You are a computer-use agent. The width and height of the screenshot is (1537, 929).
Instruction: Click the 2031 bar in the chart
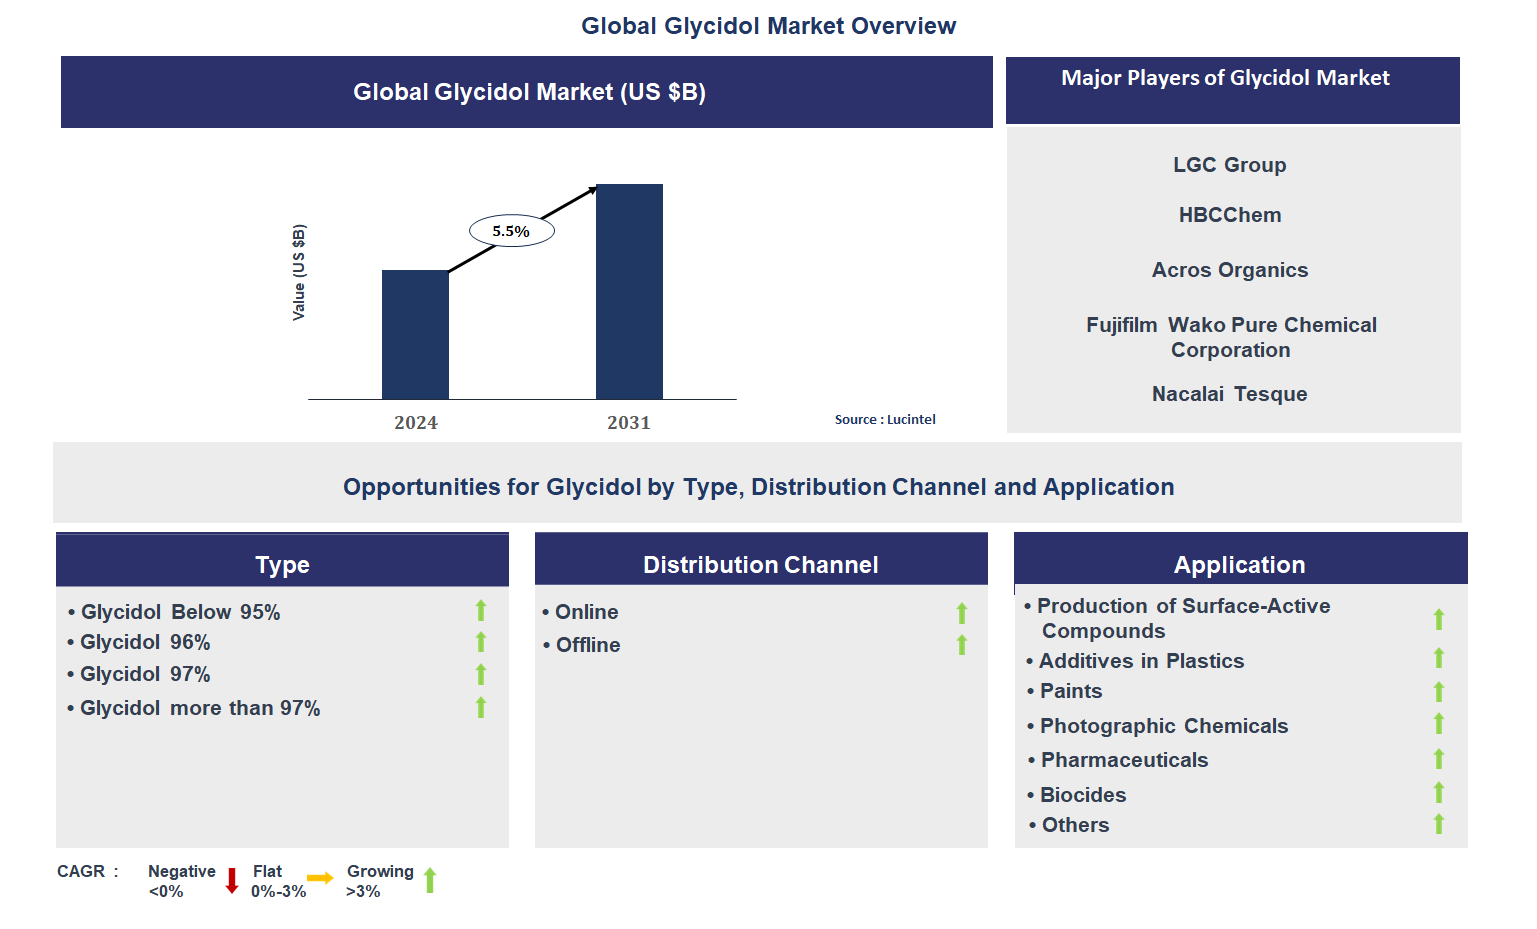pos(629,292)
